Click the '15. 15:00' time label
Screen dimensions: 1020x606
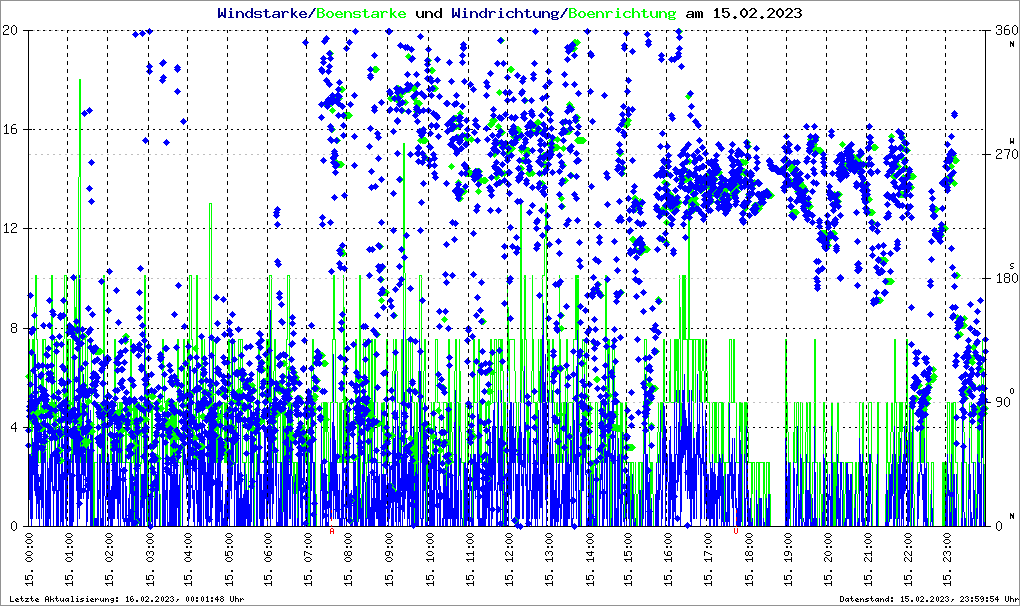(628, 560)
